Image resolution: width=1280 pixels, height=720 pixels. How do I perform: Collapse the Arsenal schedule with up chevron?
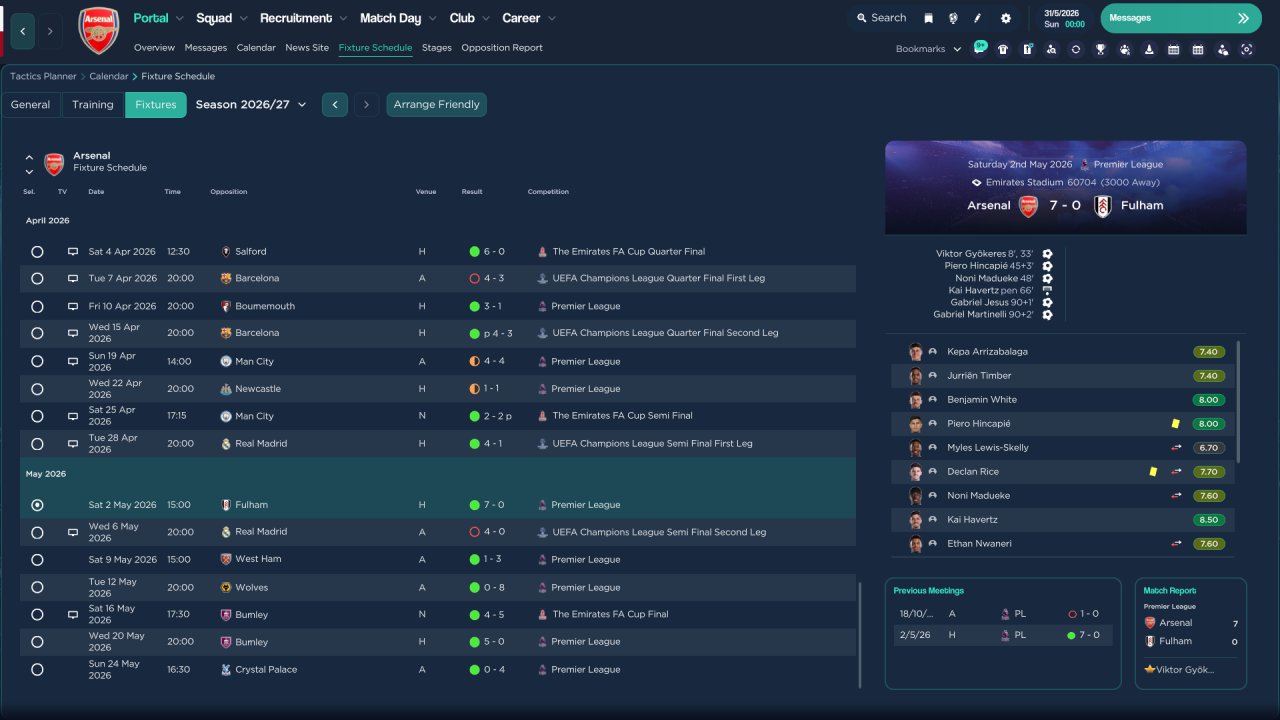click(x=29, y=157)
